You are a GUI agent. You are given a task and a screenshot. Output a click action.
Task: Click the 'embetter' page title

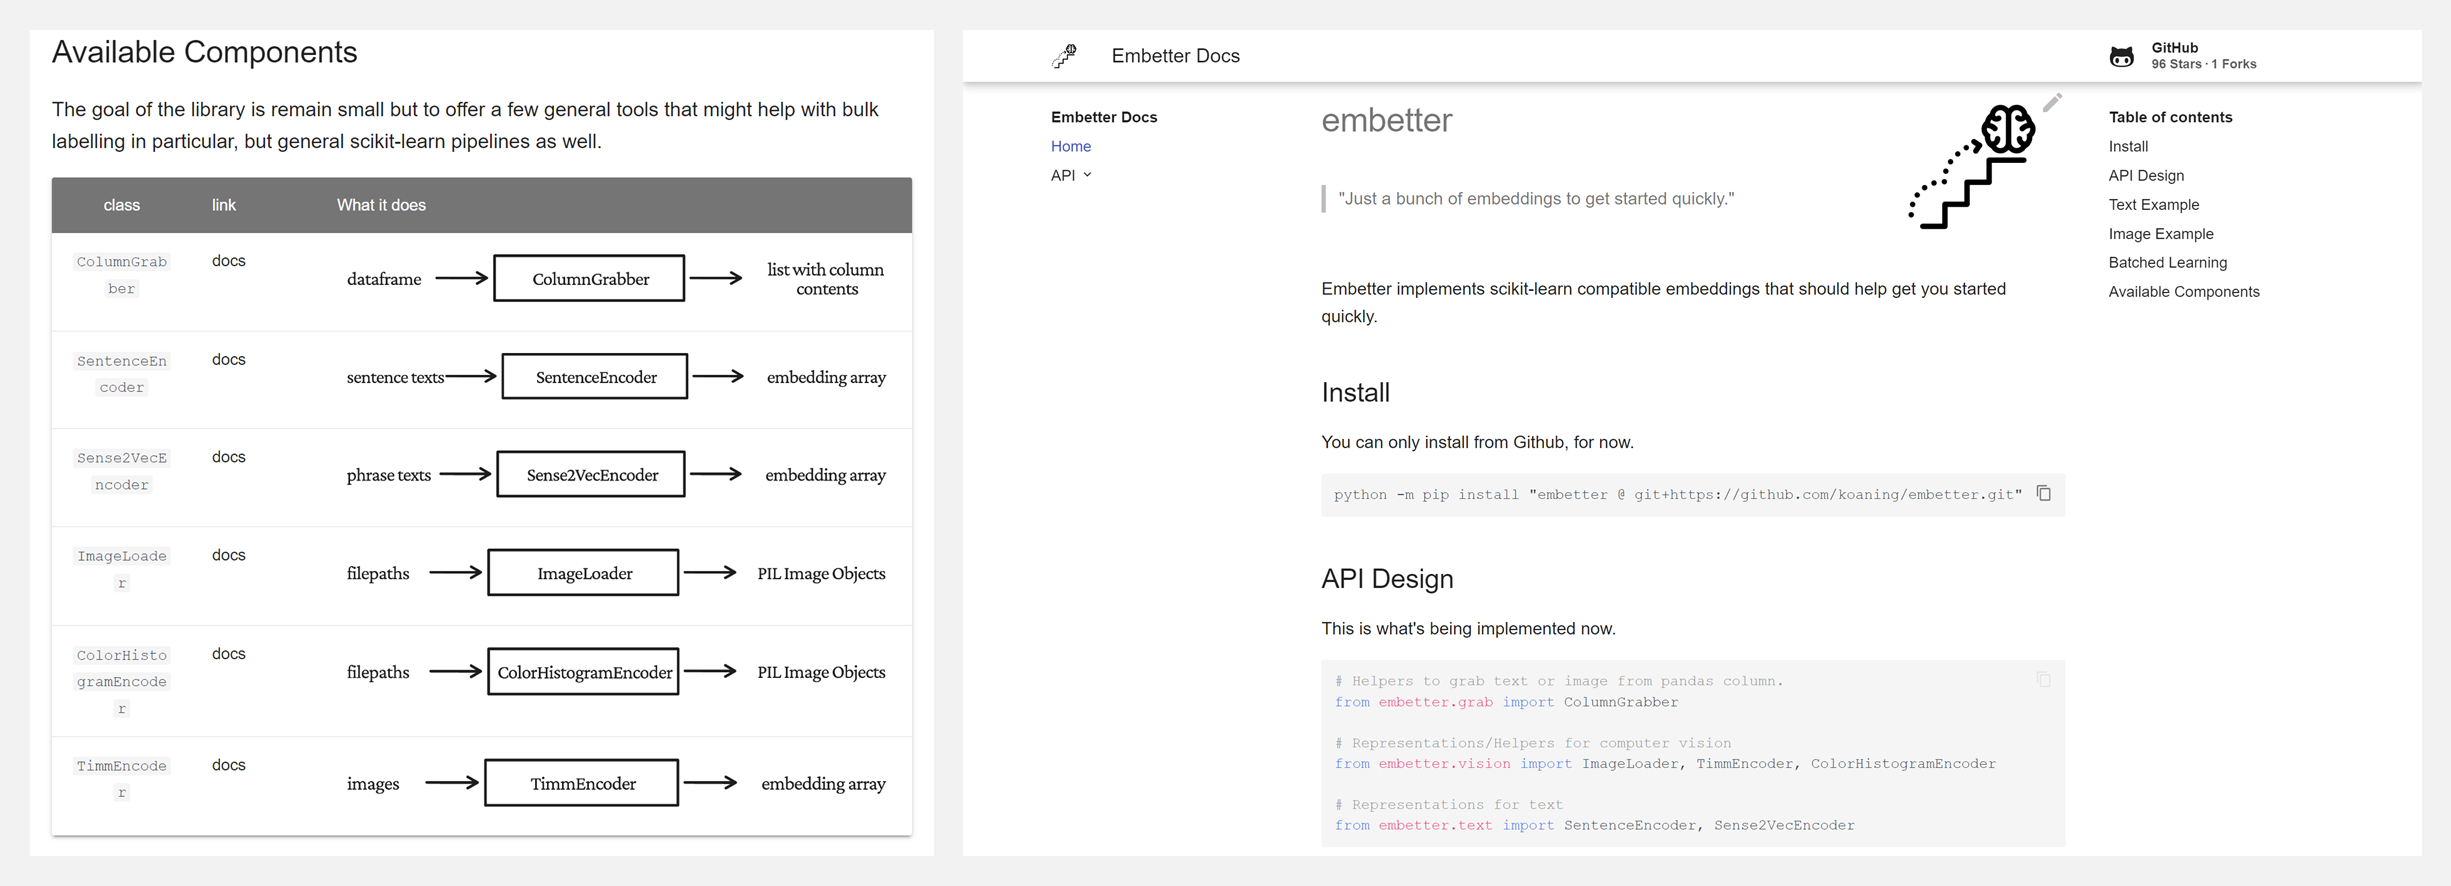[x=1387, y=120]
